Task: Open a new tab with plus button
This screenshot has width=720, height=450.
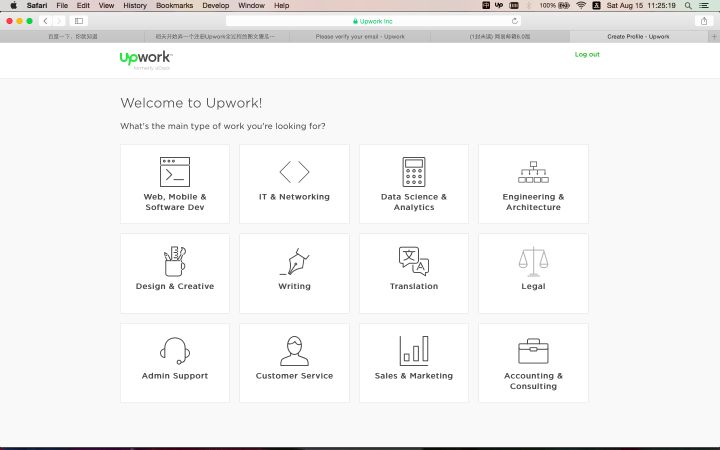Action: (x=714, y=36)
